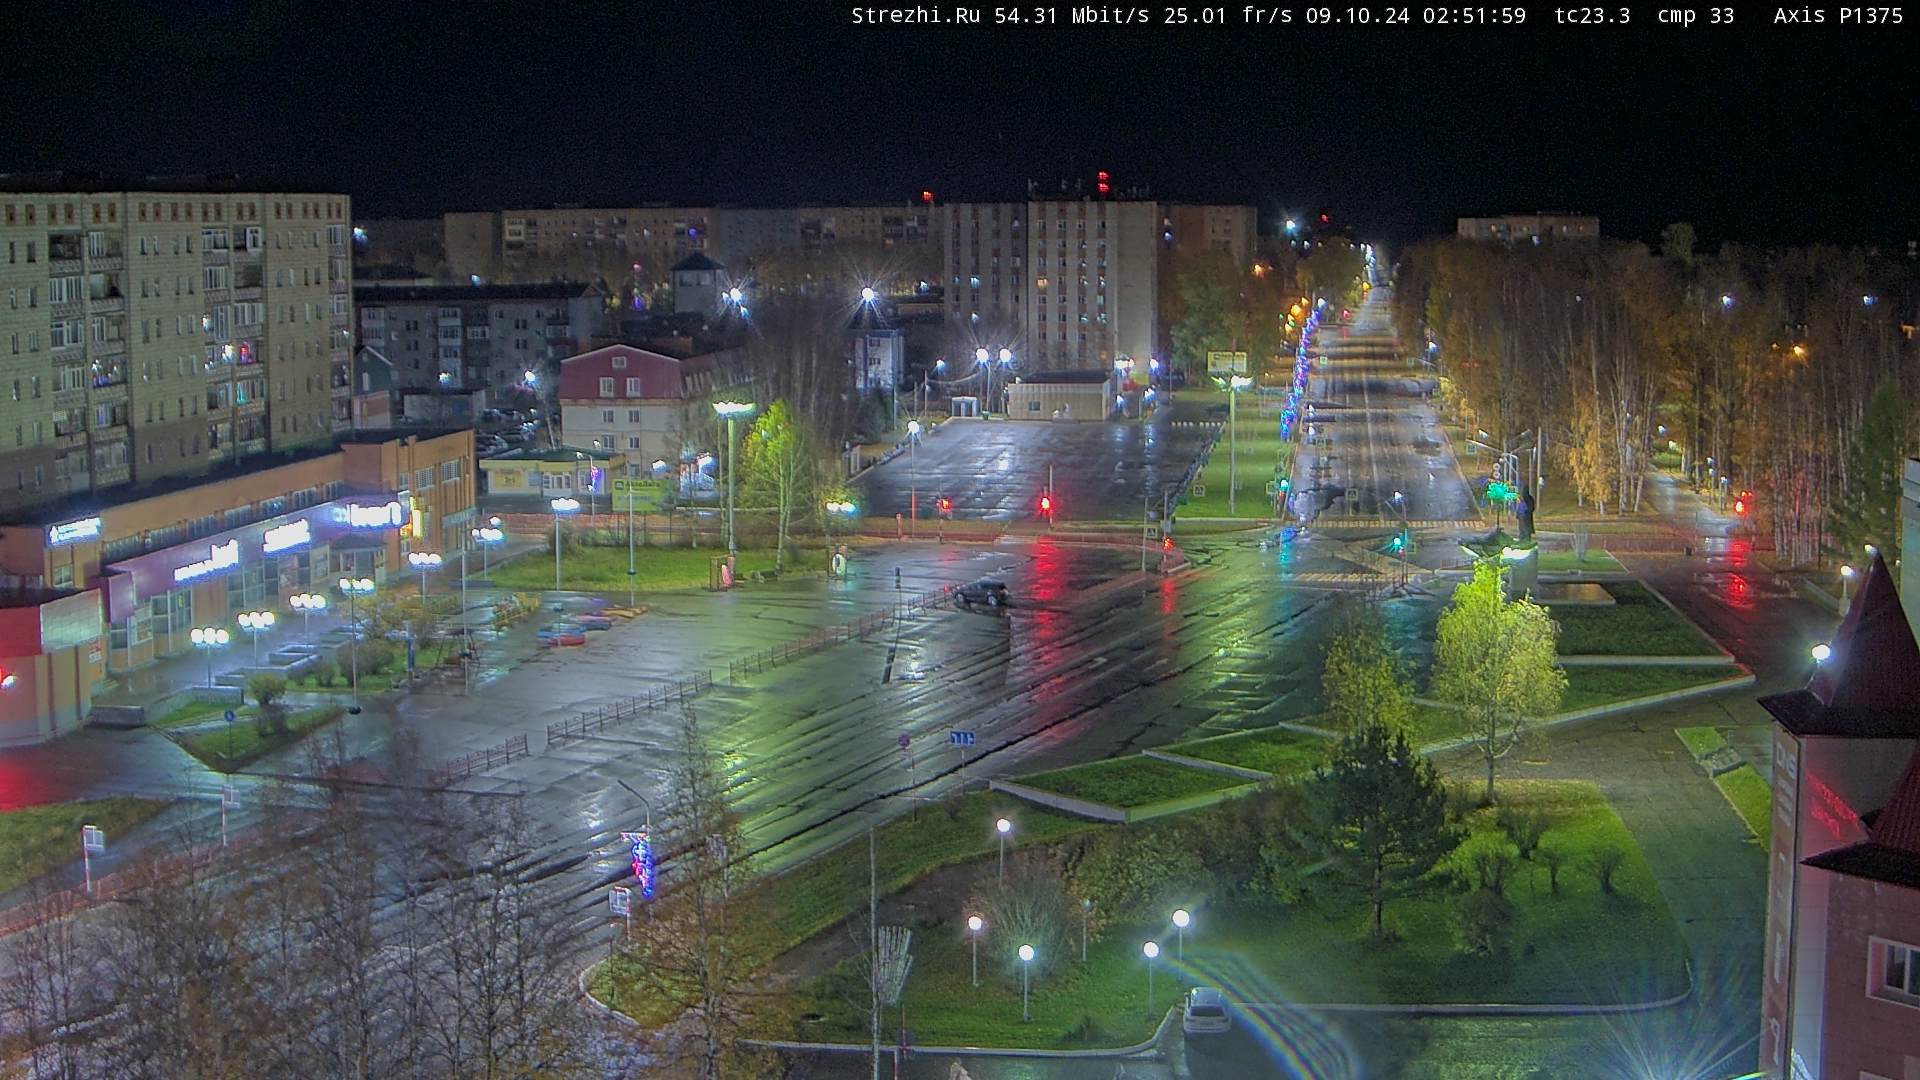
Task: Click the tc23.3 overlay value
Action: click(x=1593, y=16)
